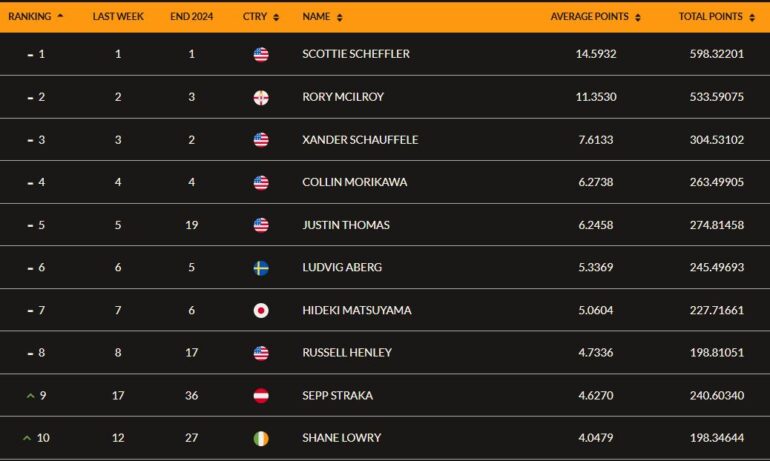Select Collin Morikawa's name

click(x=355, y=182)
